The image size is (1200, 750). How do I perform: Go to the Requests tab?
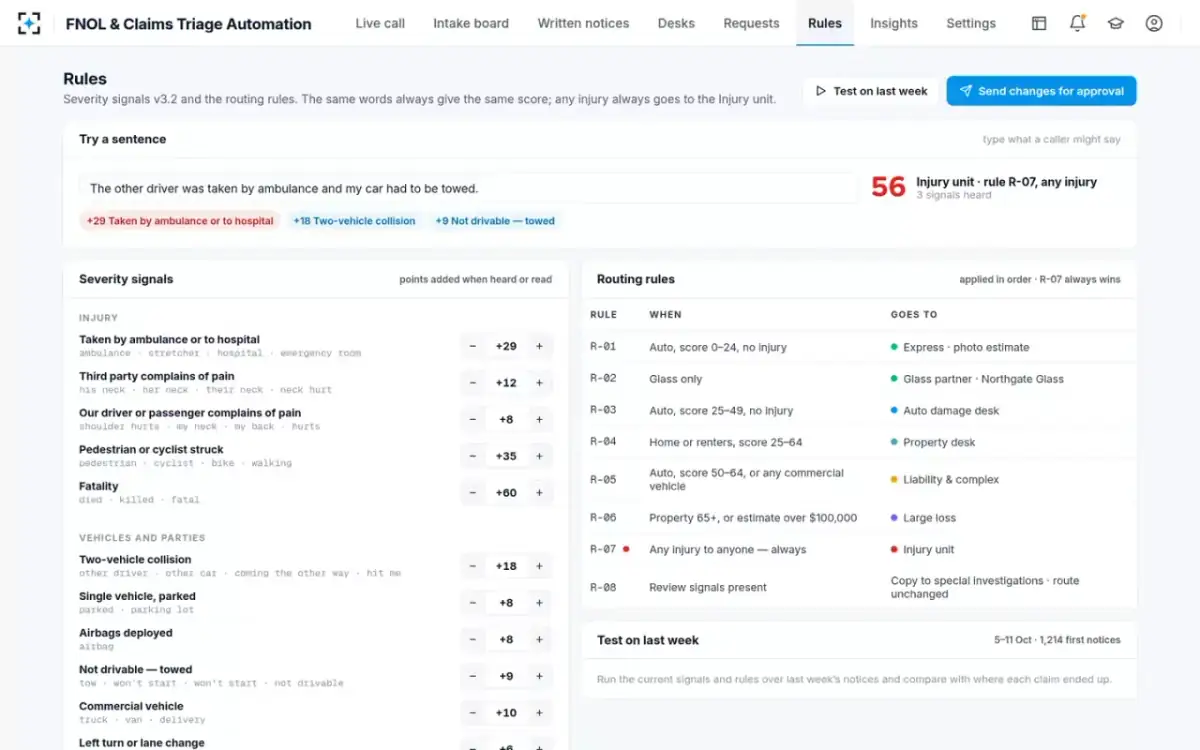tap(751, 23)
